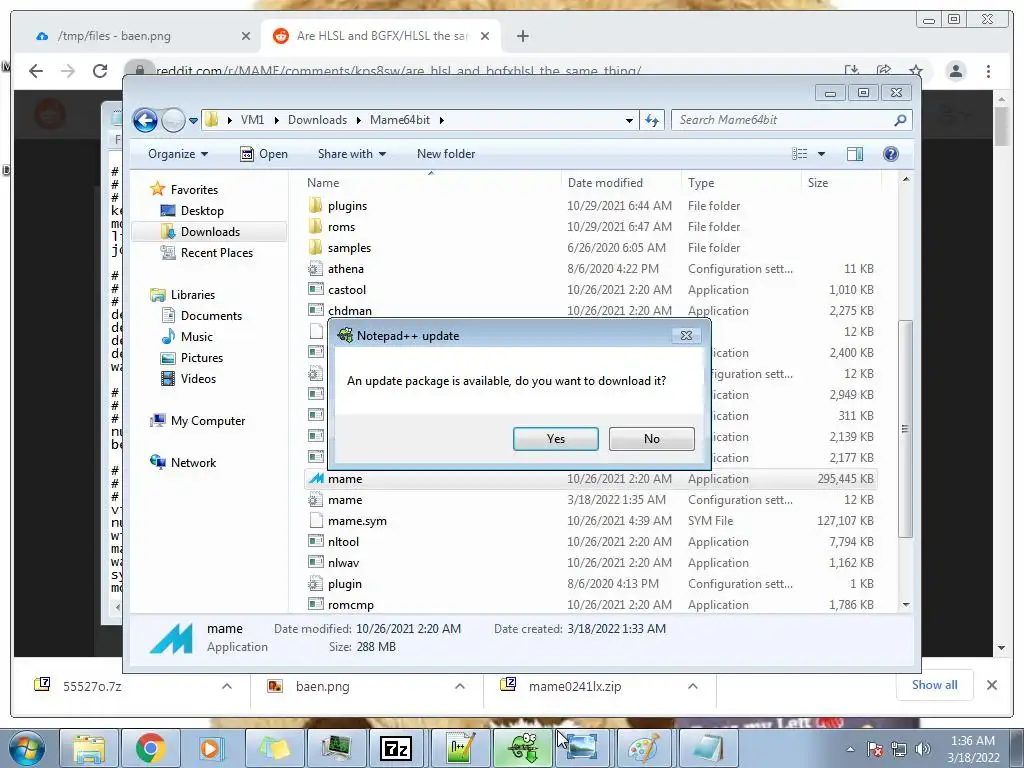This screenshot has height=768, width=1024.
Task: Sort by the Date modified column
Action: point(621,183)
